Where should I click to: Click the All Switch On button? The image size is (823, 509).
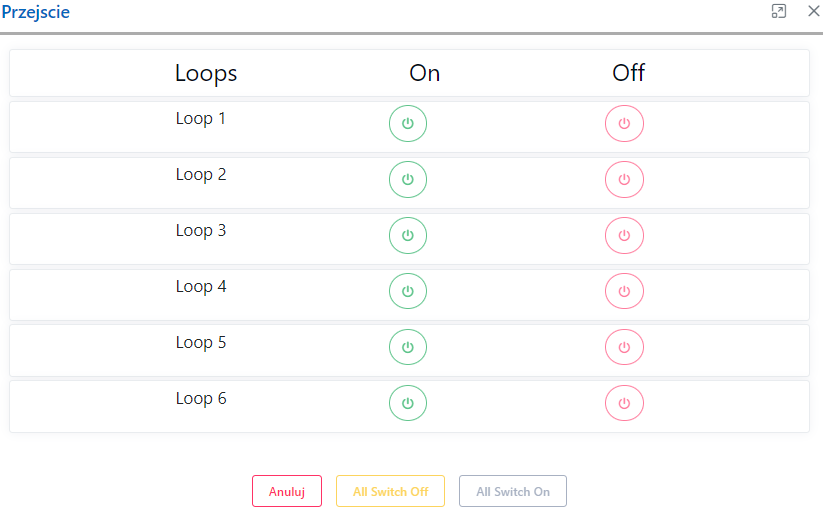513,492
